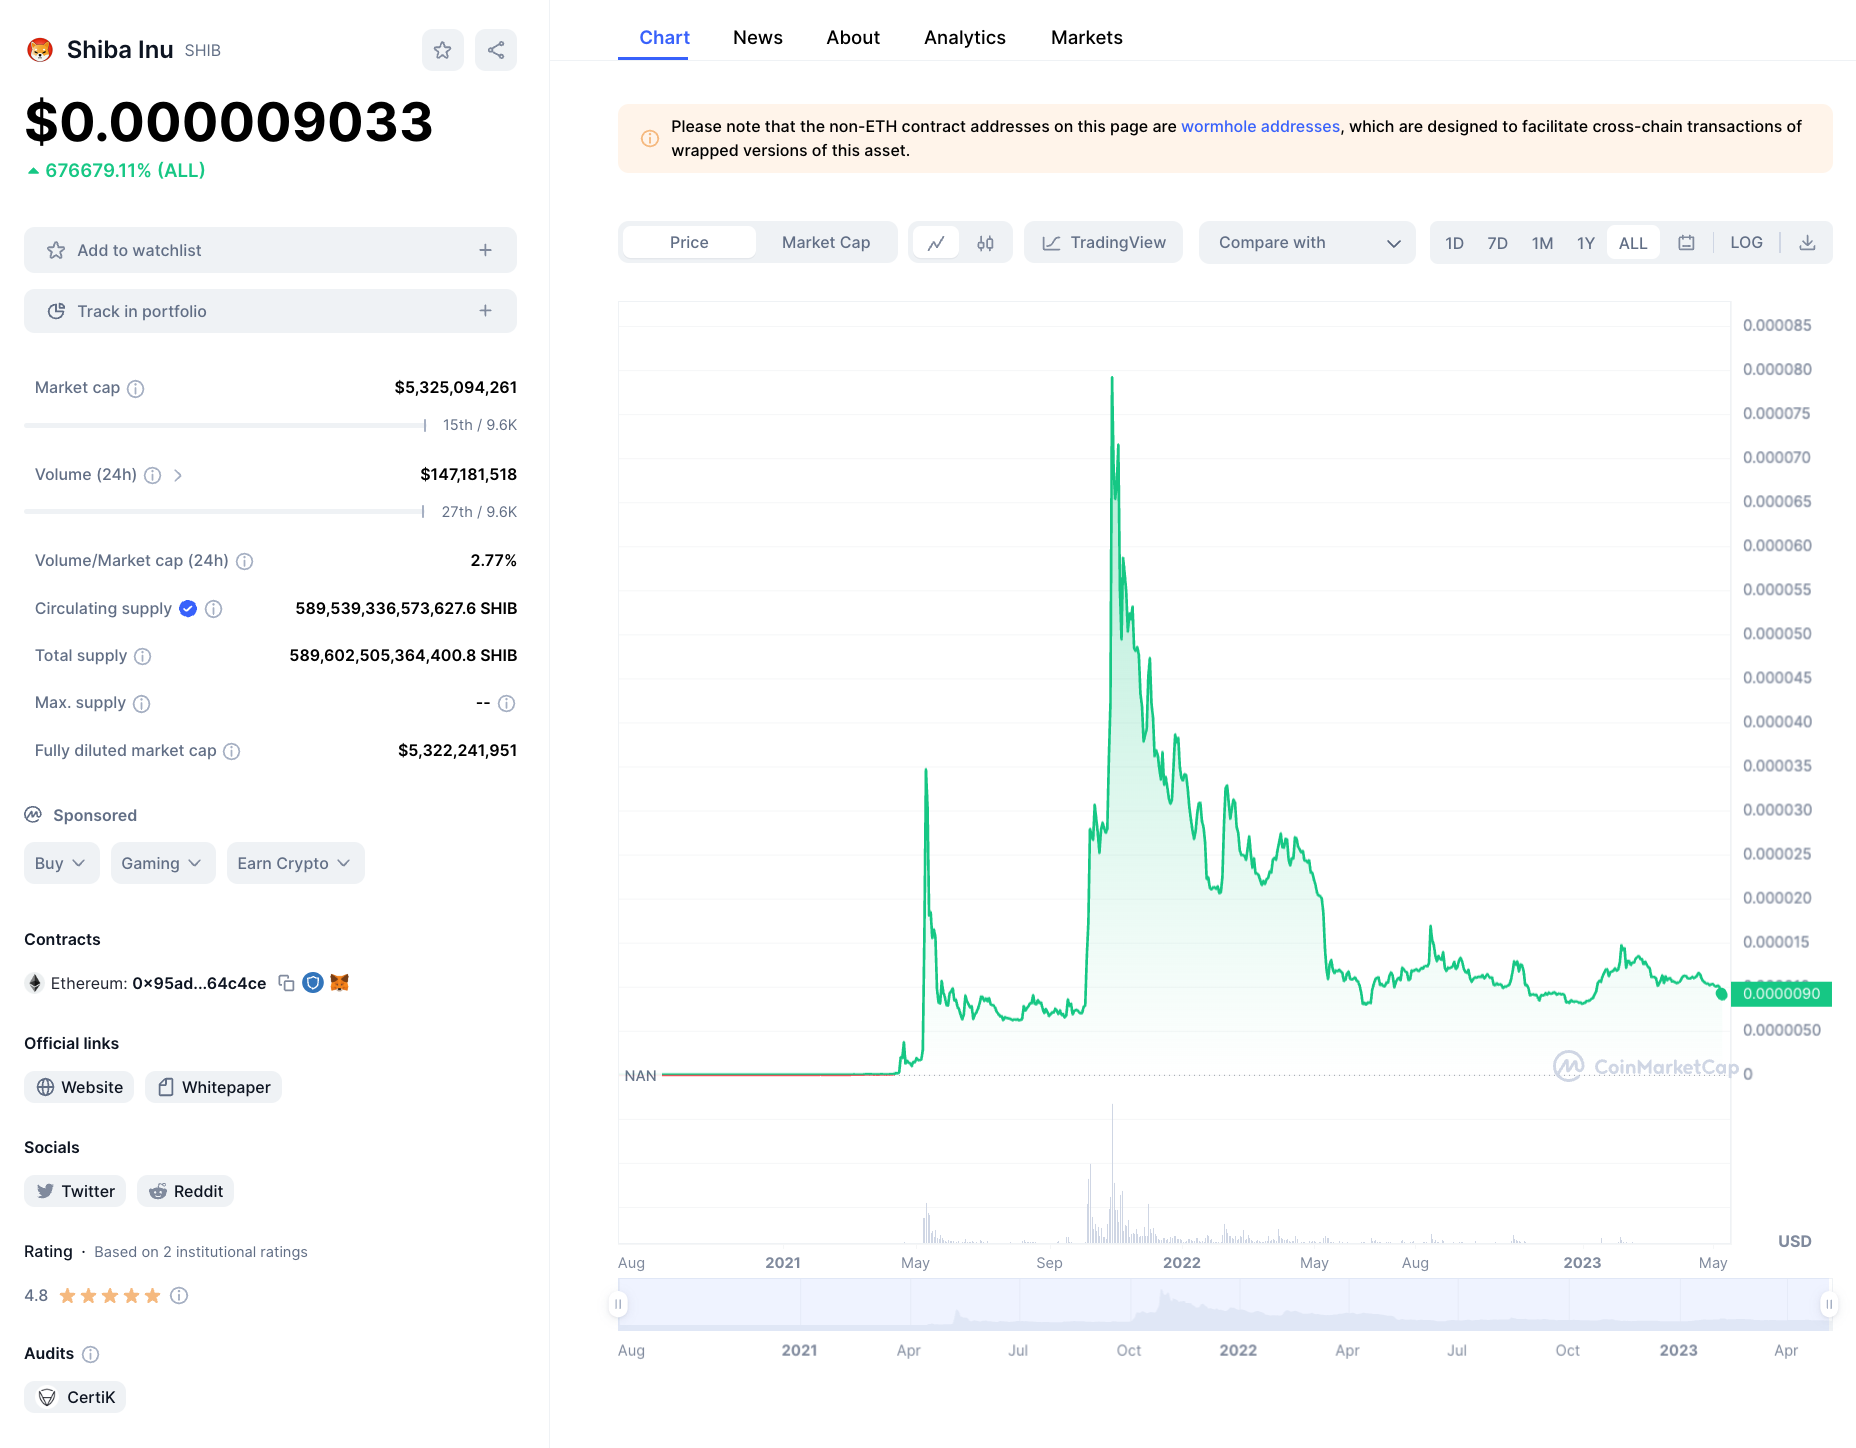The image size is (1856, 1448).
Task: Click Add to watchlist button
Action: [270, 251]
